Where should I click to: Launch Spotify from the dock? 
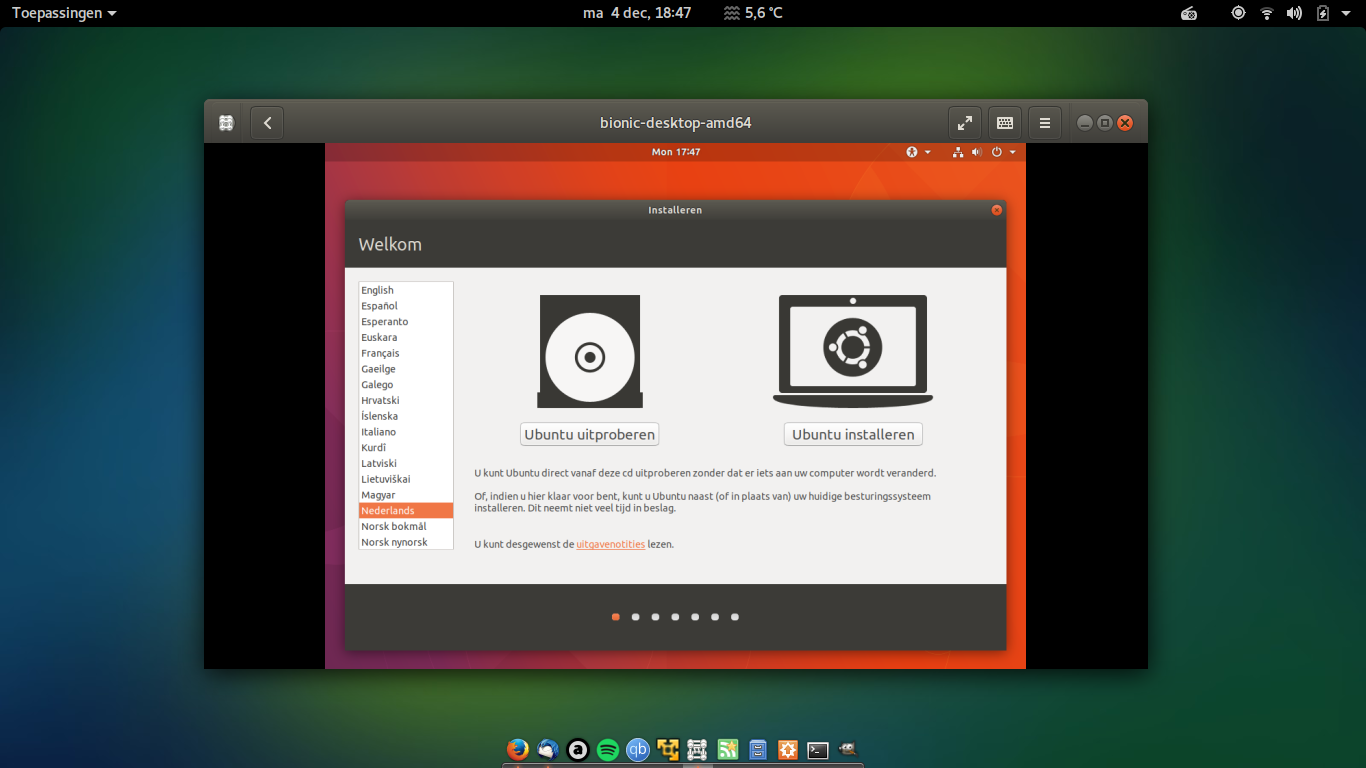pos(607,749)
